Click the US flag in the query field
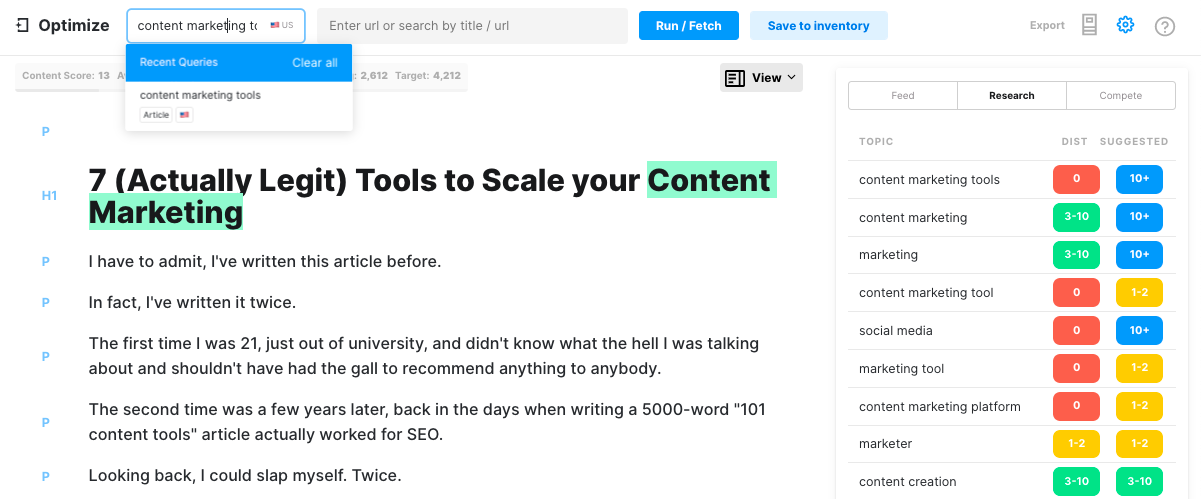 point(275,26)
